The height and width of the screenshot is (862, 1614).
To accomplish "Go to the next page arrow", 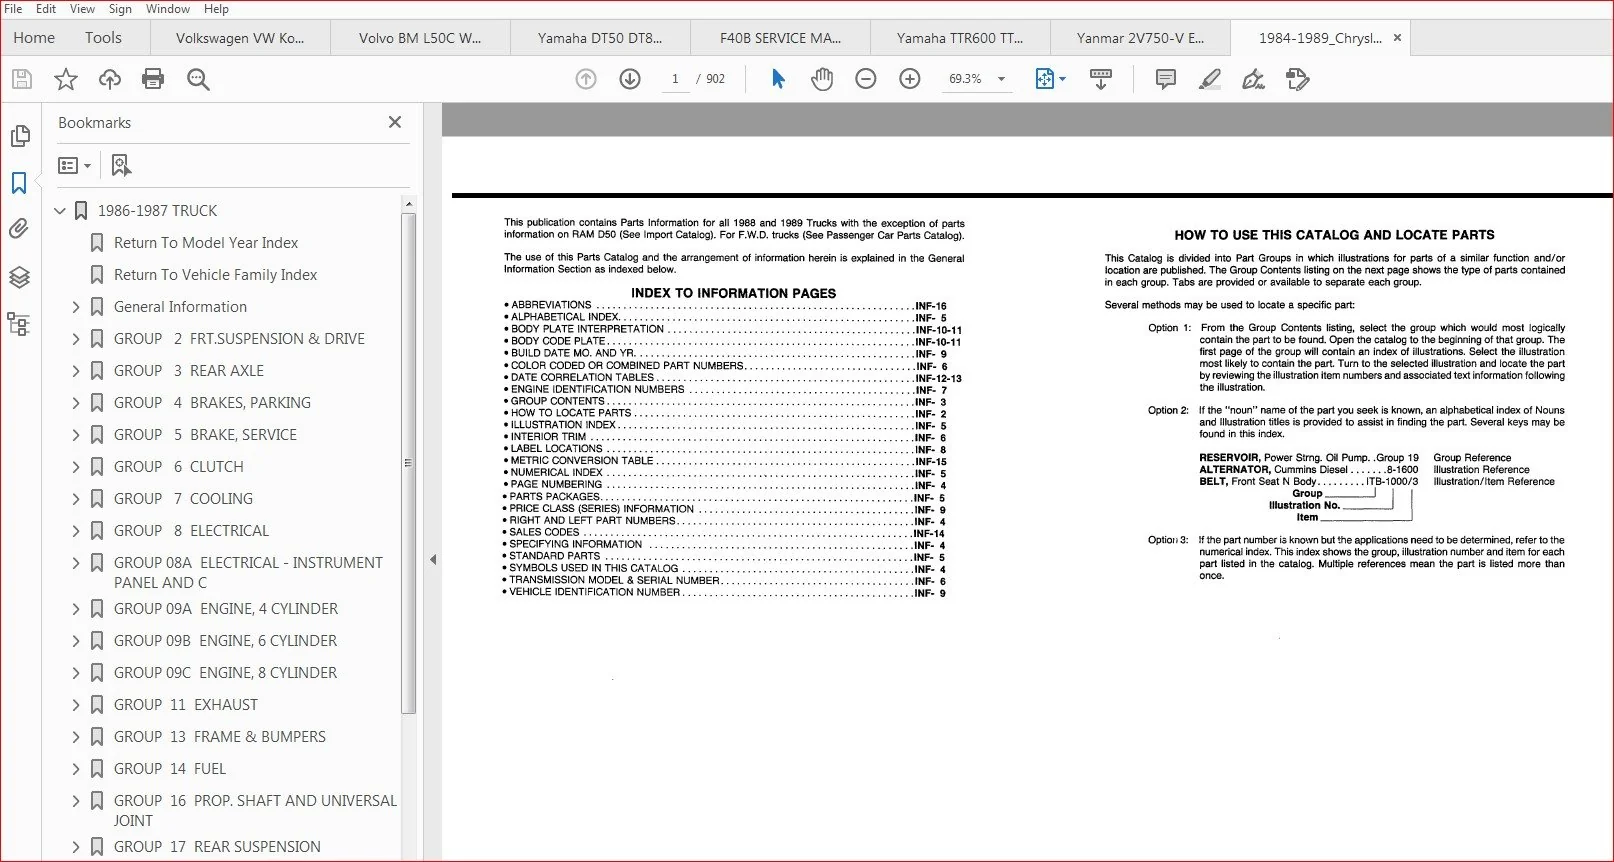I will [630, 79].
